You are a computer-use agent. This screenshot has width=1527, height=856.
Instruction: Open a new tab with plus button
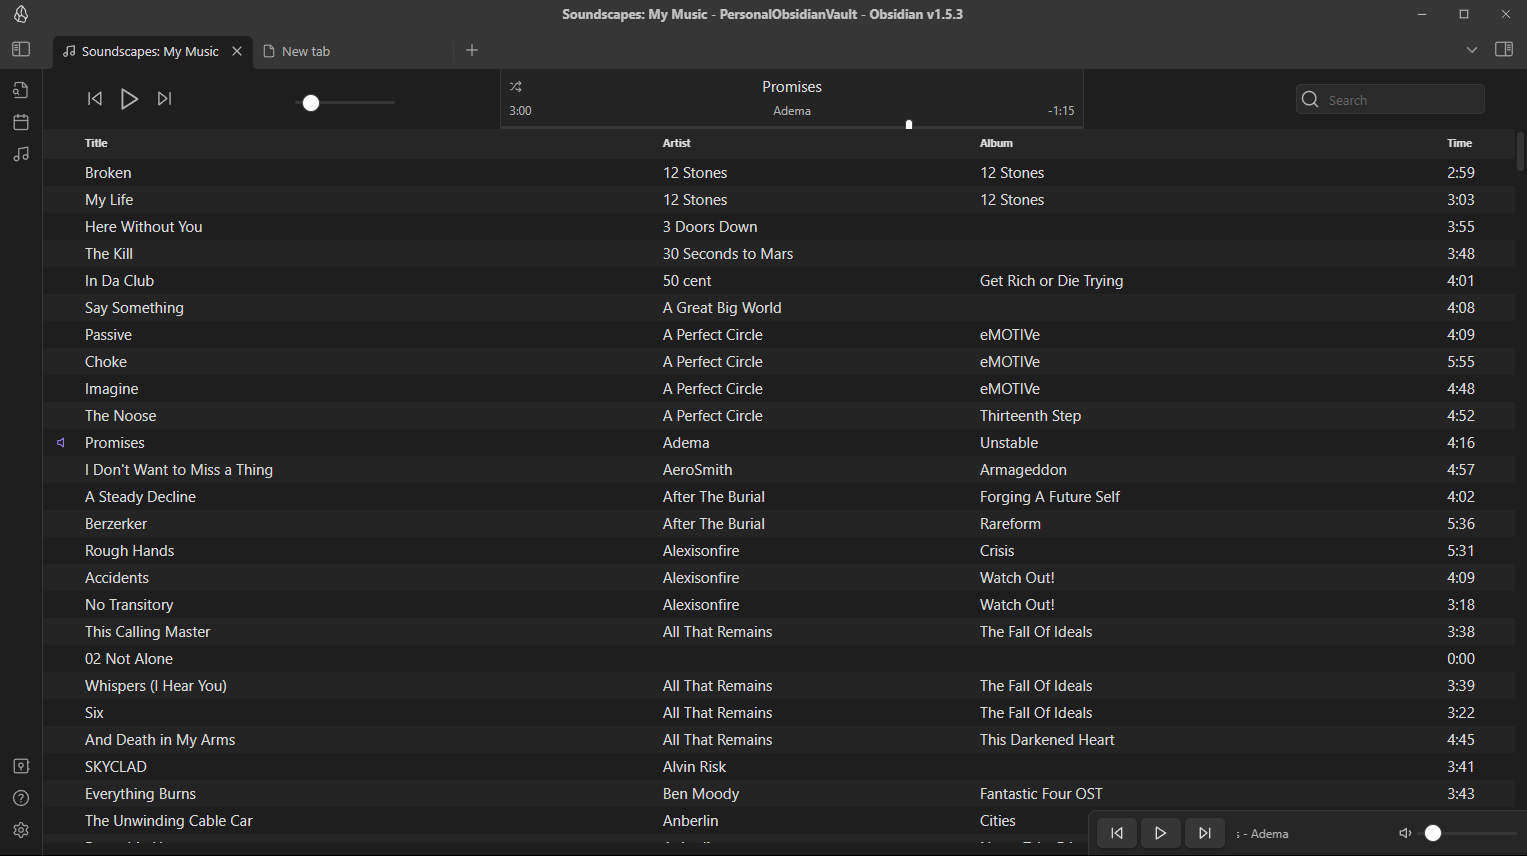pos(472,50)
